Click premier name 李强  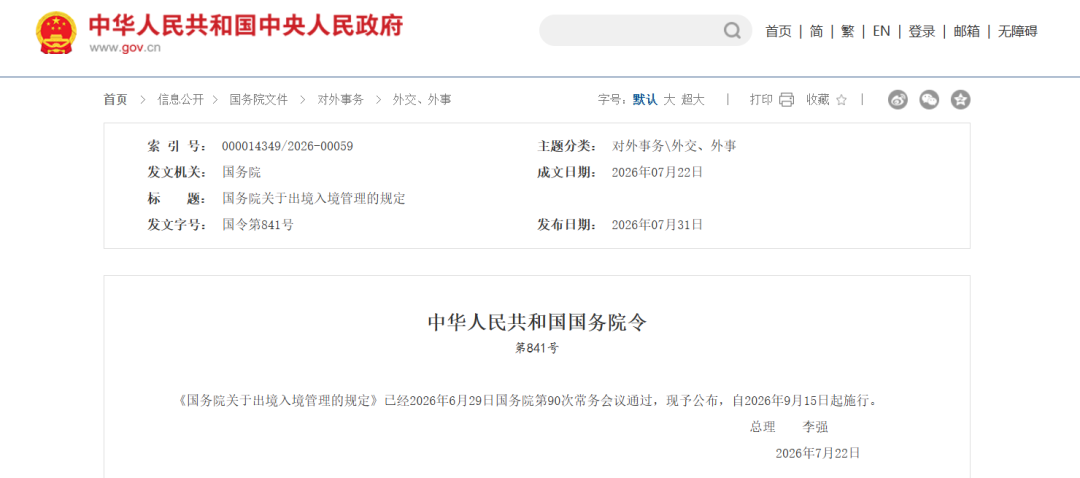[x=815, y=427]
